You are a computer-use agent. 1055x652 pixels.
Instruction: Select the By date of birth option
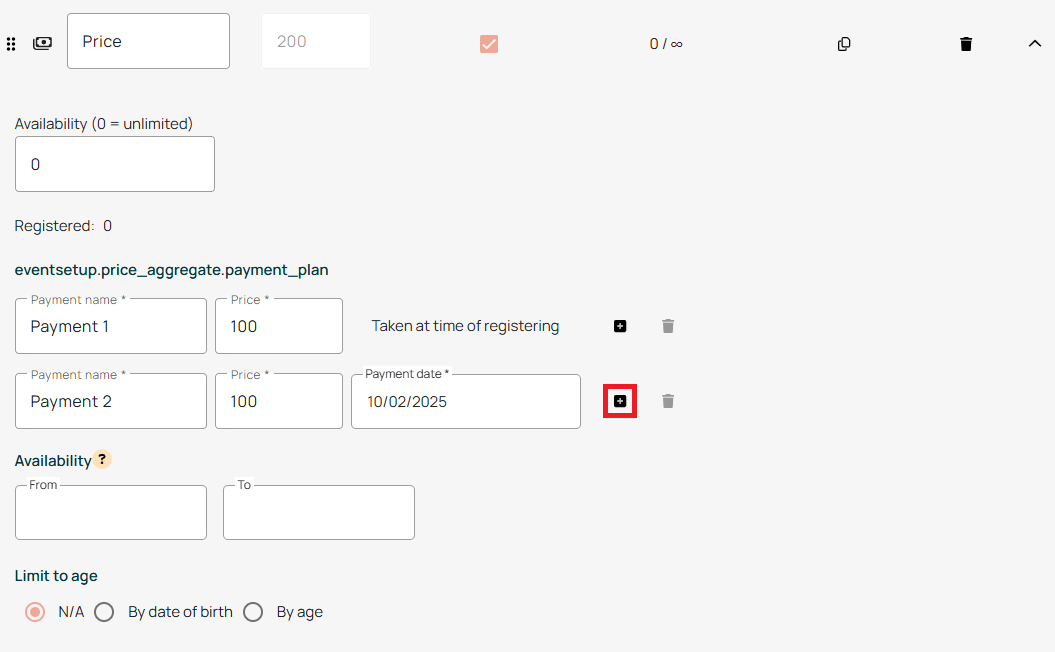[104, 612]
